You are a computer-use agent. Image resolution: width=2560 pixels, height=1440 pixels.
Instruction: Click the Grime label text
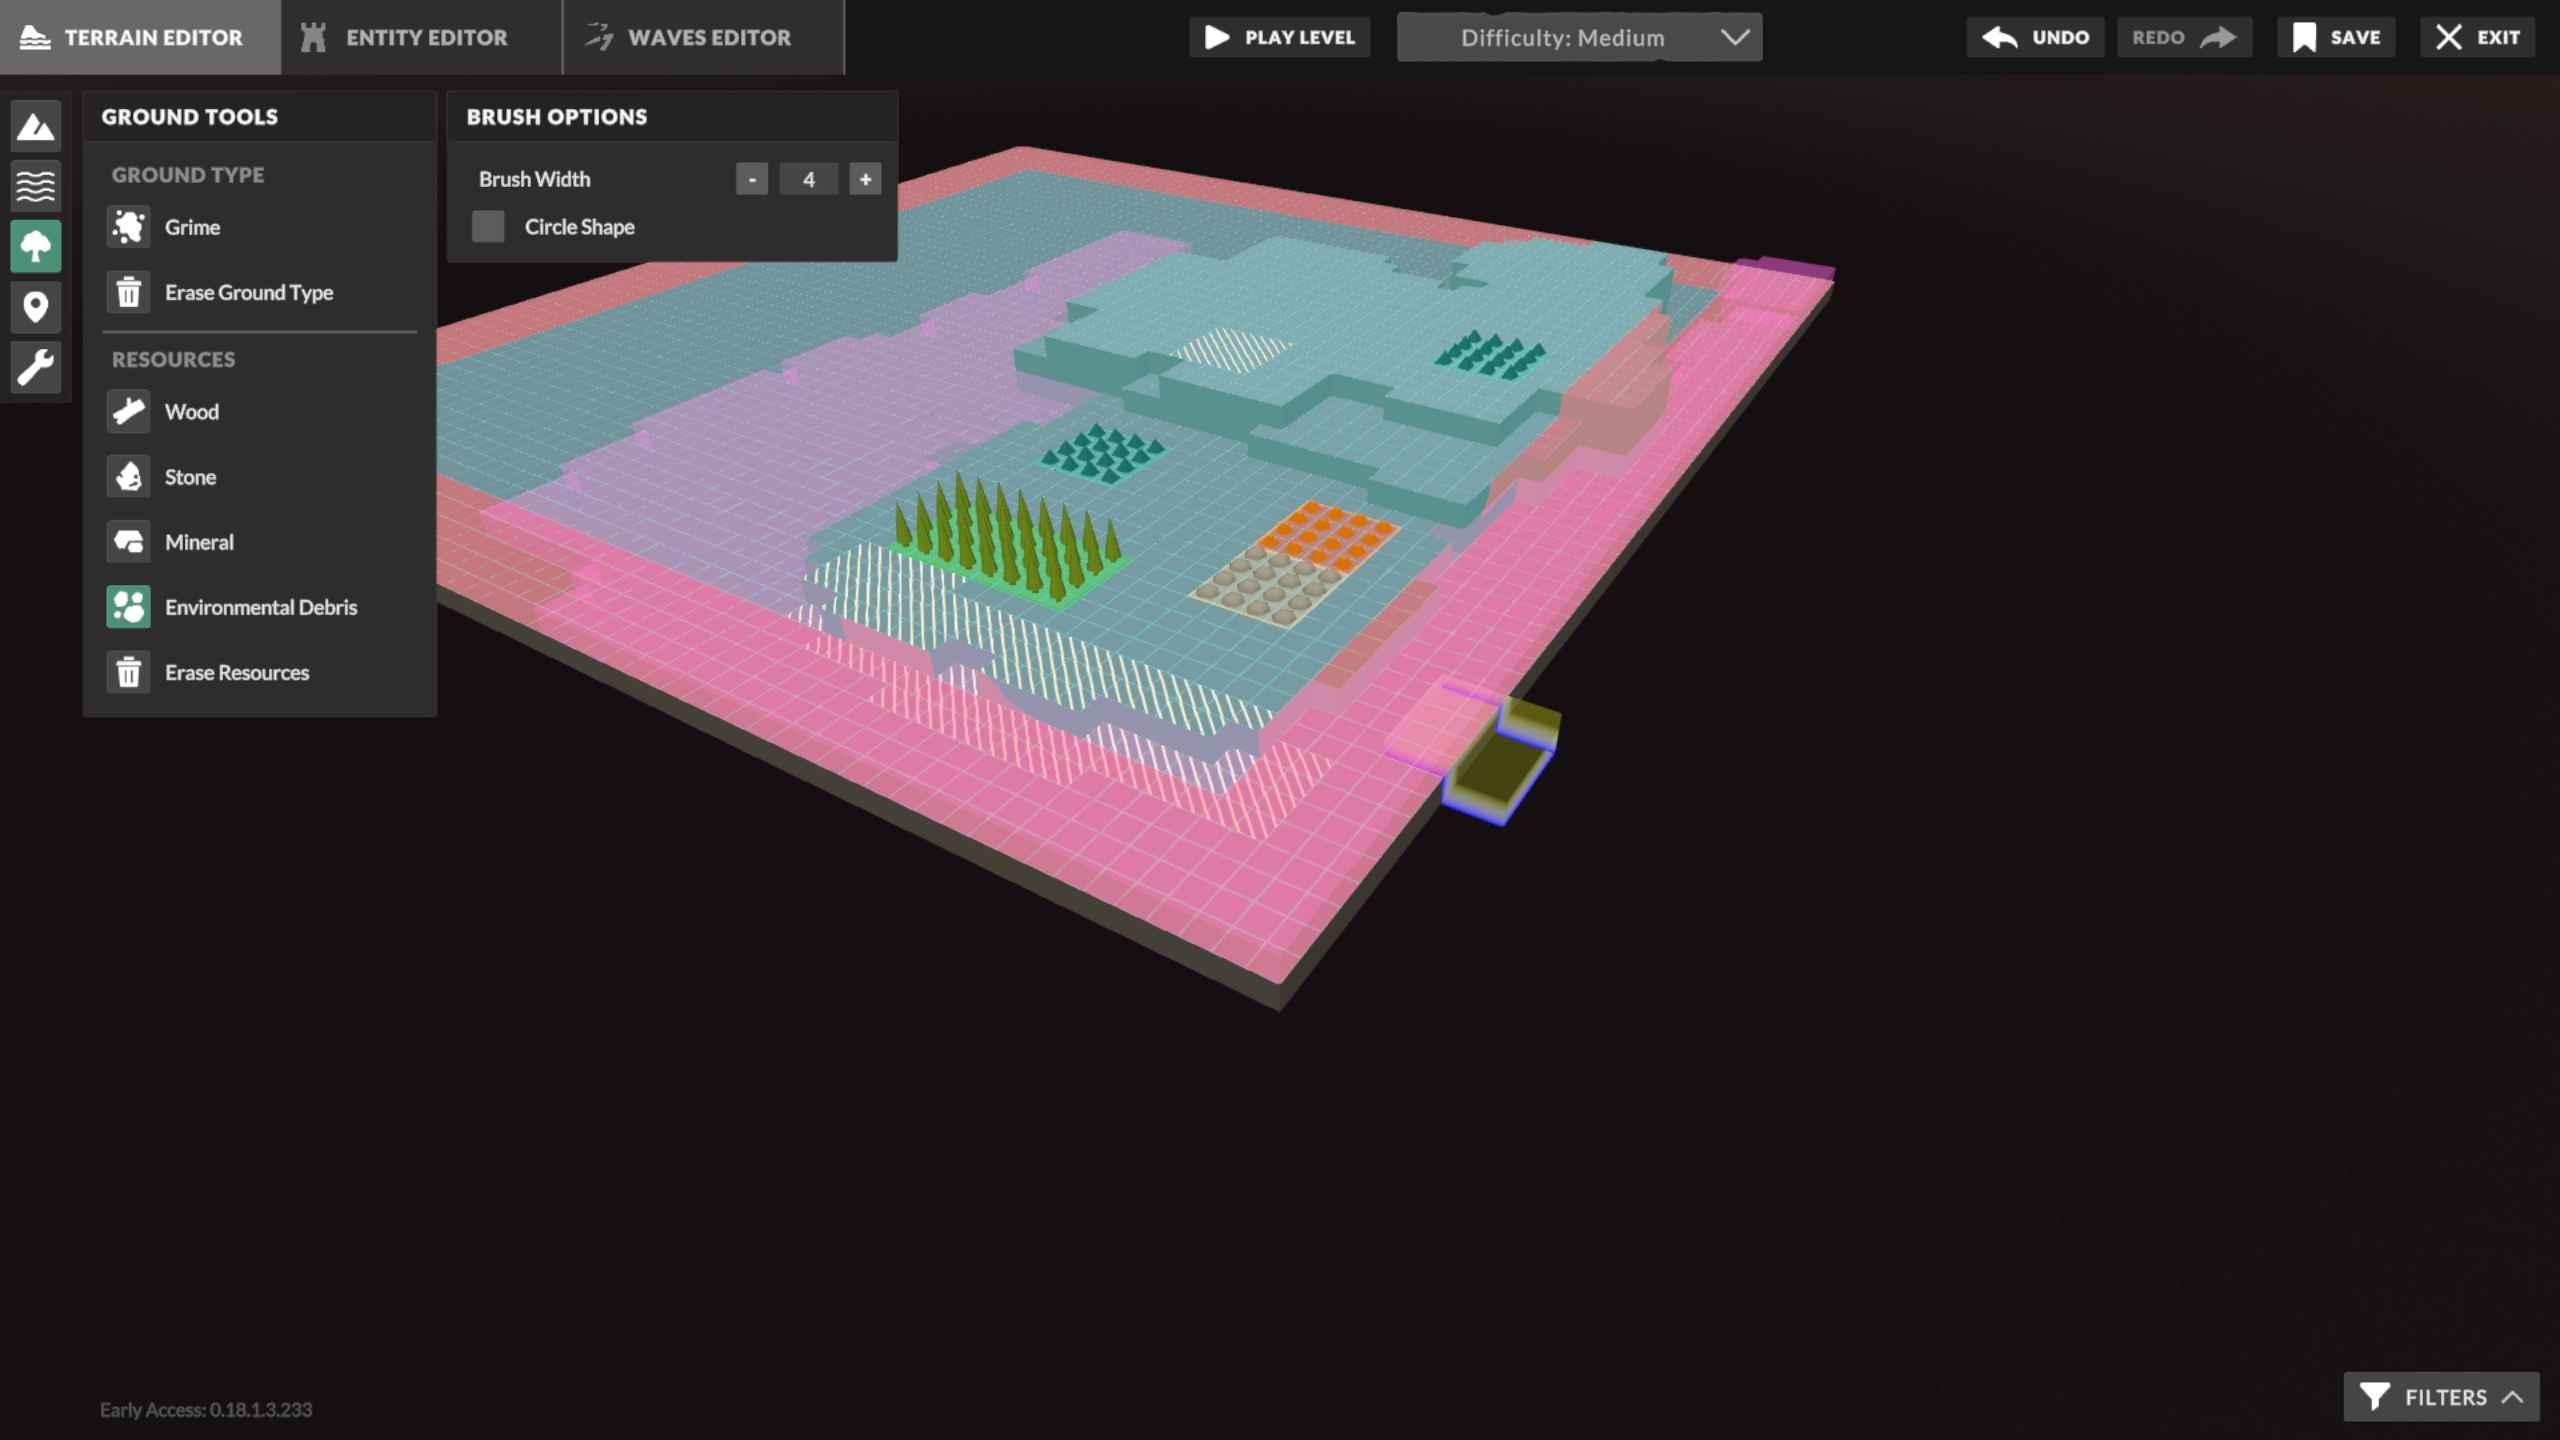[x=192, y=227]
